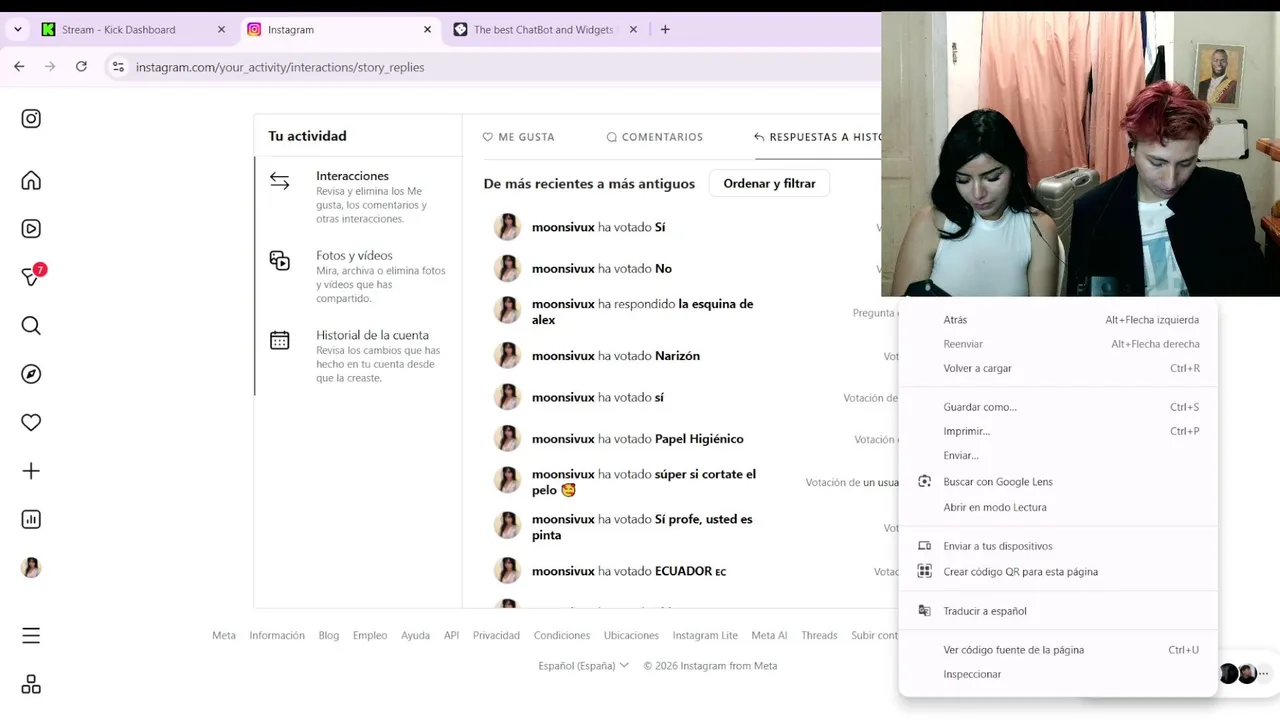
Task: Choose Enviar... in context menu
Action: click(1058, 455)
